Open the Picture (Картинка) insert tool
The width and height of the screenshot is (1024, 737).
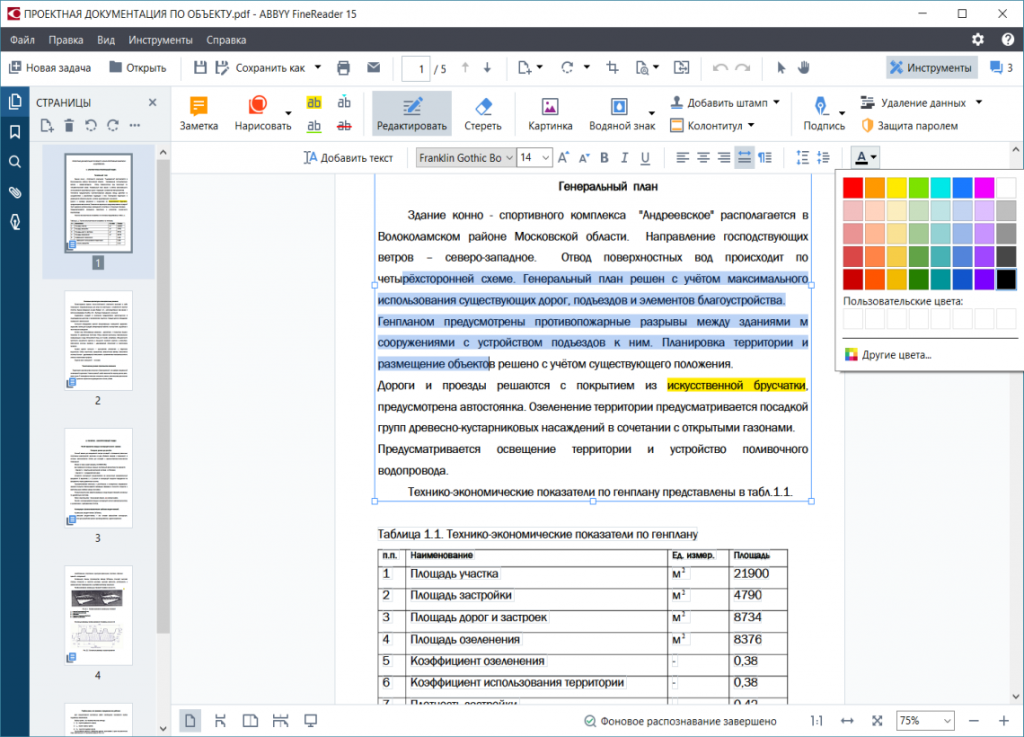pyautogui.click(x=550, y=114)
